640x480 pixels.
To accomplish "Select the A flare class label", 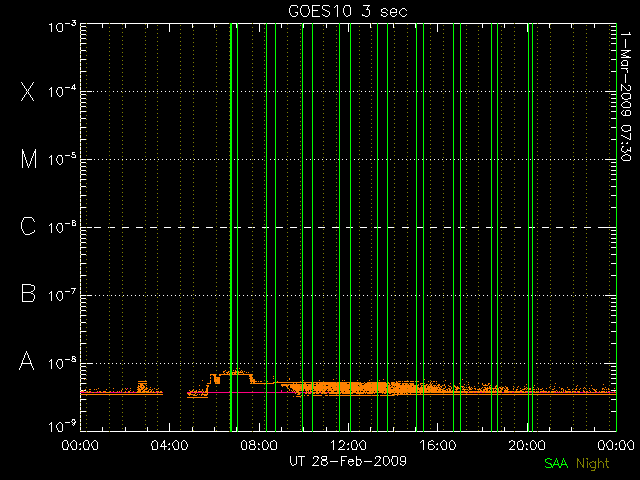I will click(x=27, y=361).
